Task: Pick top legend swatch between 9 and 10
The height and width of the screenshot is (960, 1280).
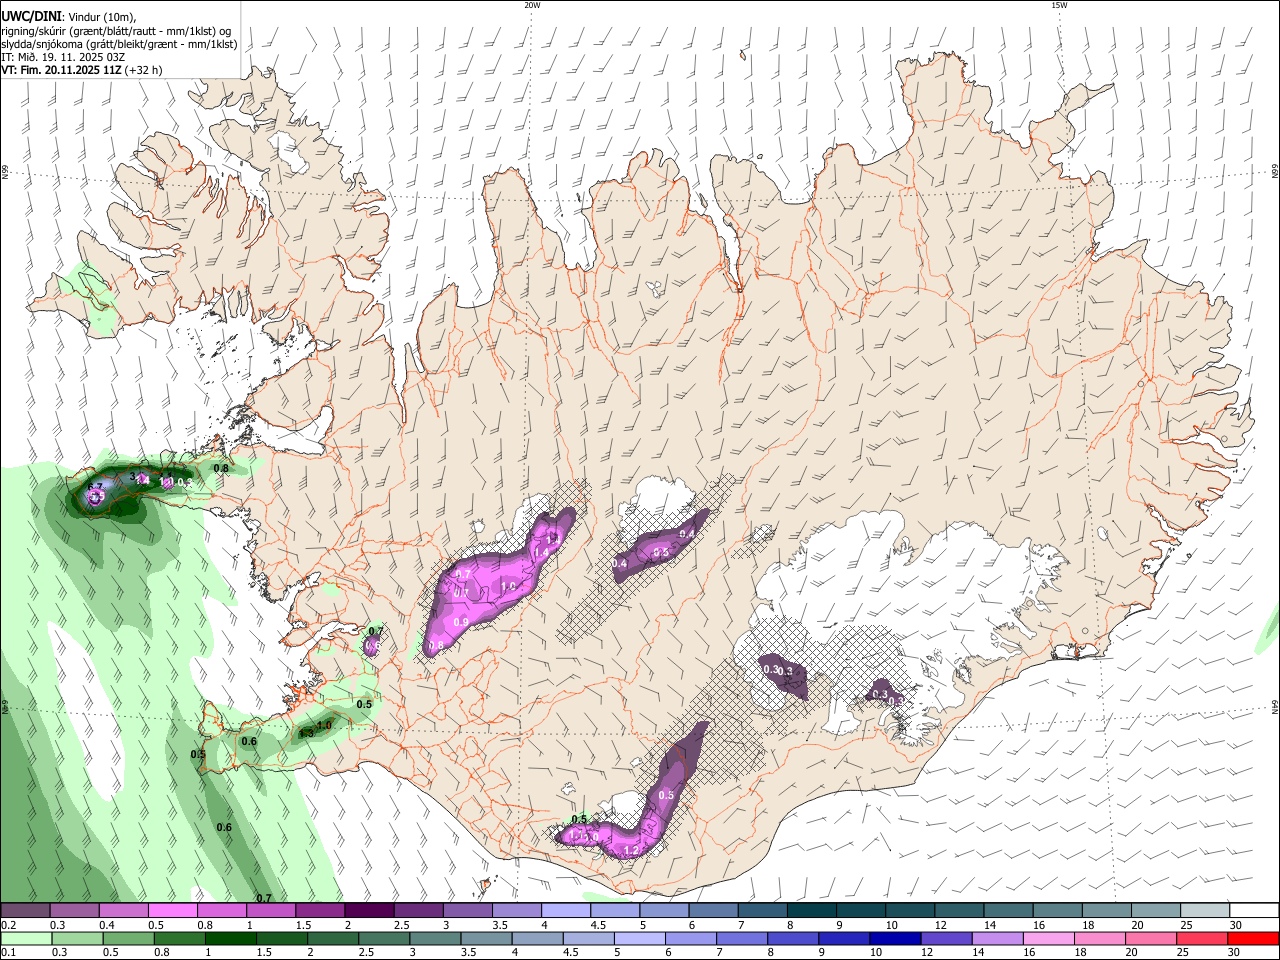Action: 860,911
